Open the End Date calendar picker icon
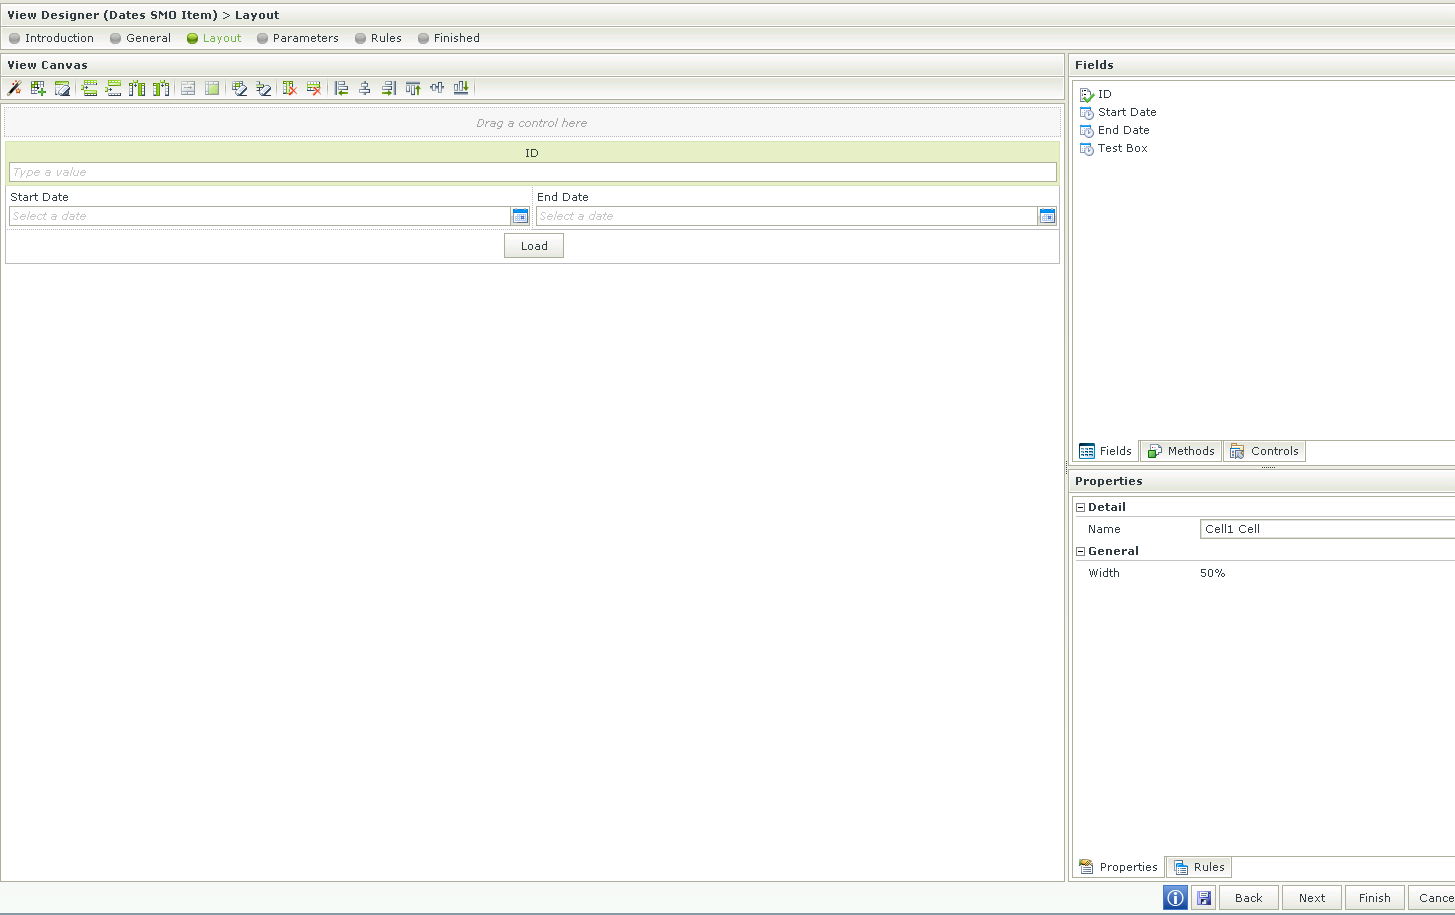Image resolution: width=1455 pixels, height=915 pixels. (x=1047, y=216)
